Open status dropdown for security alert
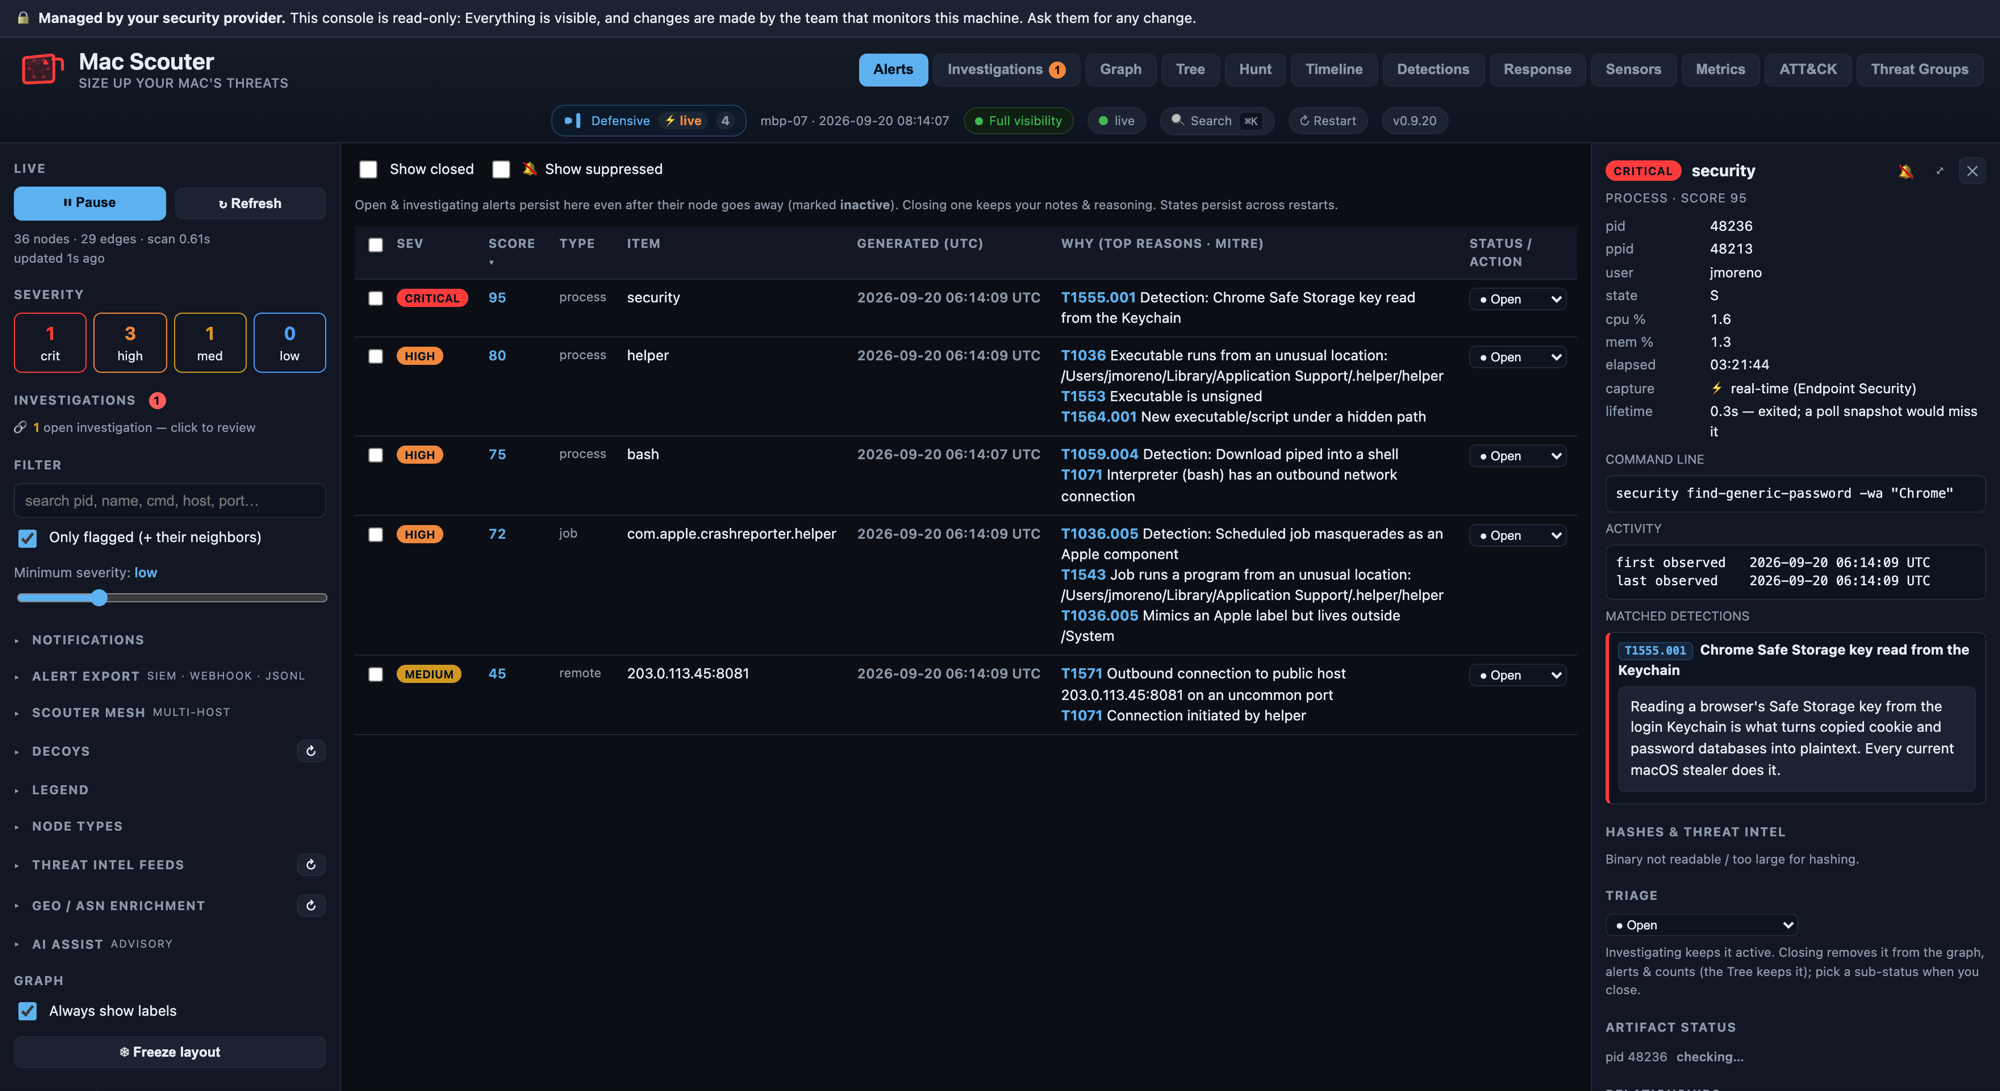Screen dimensions: 2000x1091 tap(1517, 299)
